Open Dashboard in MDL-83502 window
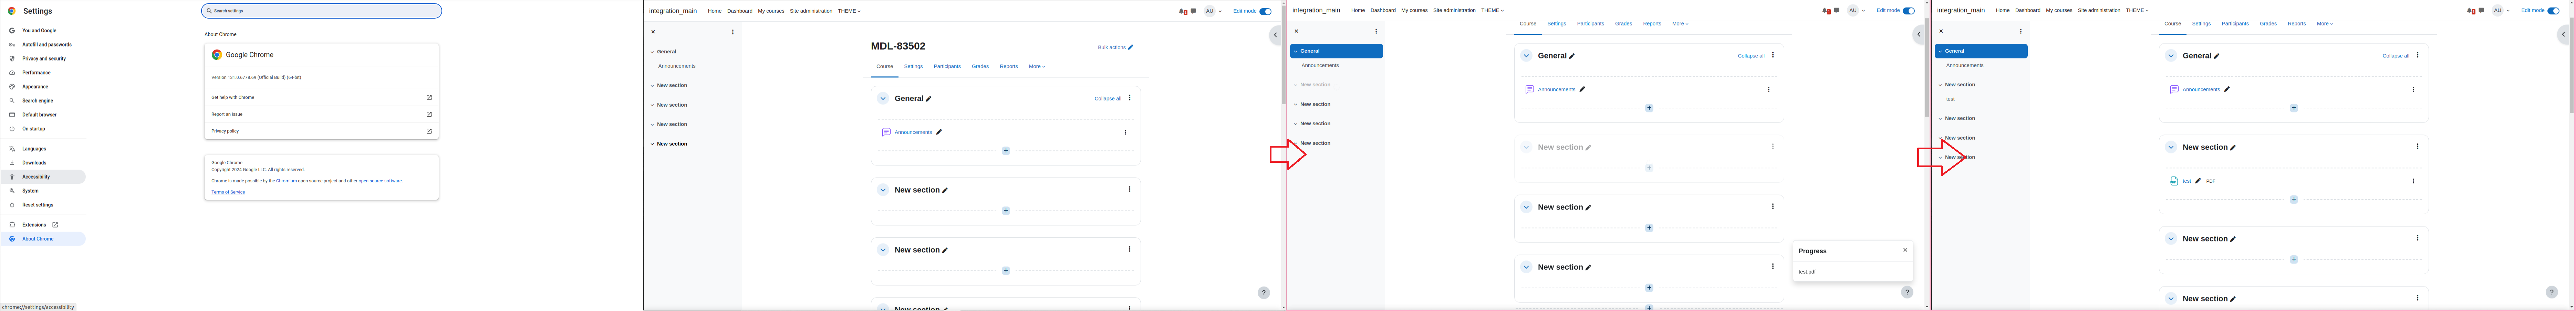The image size is (2576, 311). [x=740, y=11]
